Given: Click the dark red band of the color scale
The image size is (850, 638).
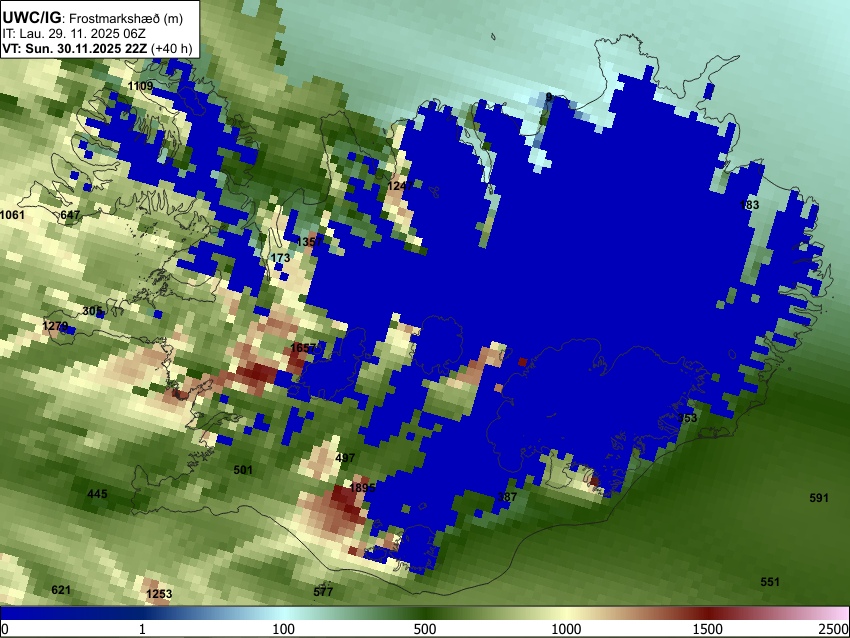Looking at the screenshot, I should [x=707, y=613].
